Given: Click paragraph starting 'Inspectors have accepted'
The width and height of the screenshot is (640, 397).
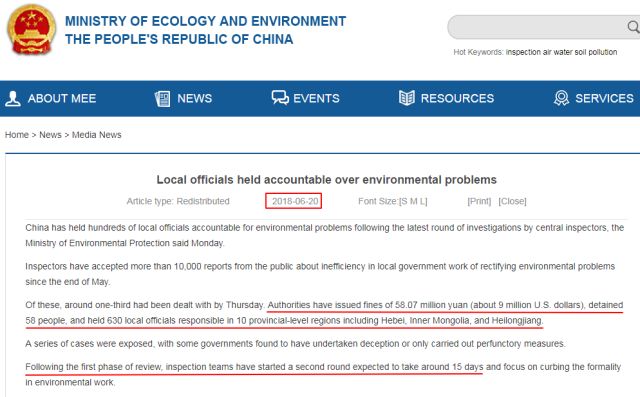Looking at the screenshot, I should point(320,274).
